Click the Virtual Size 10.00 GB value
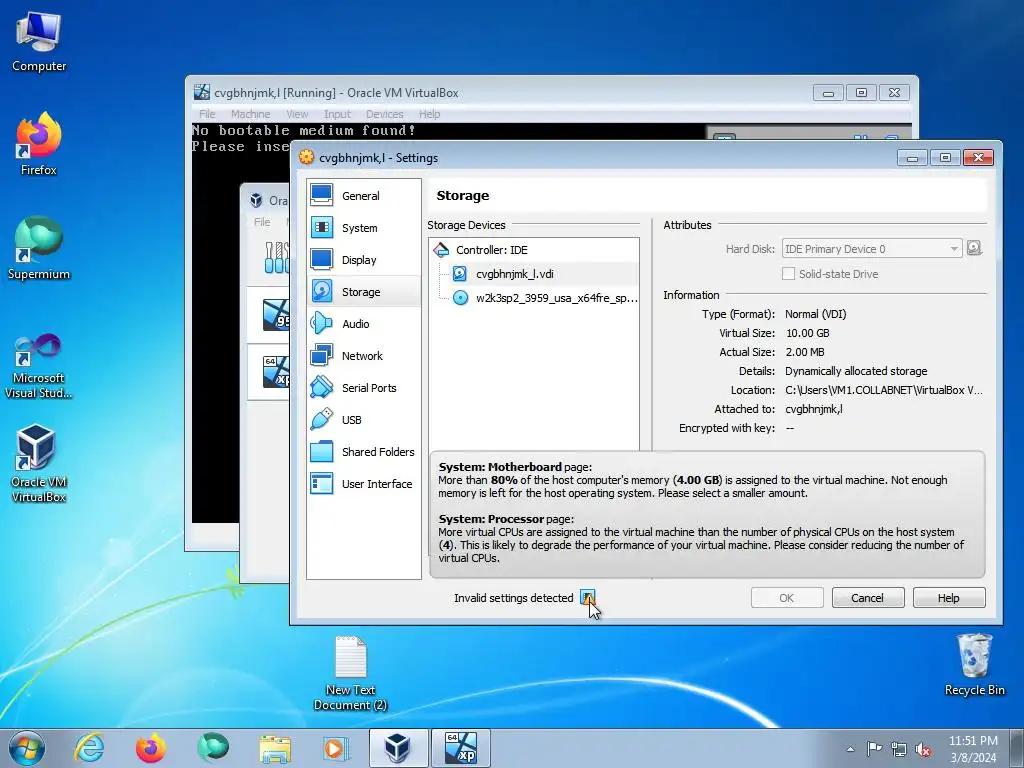The image size is (1024, 768). 807,333
